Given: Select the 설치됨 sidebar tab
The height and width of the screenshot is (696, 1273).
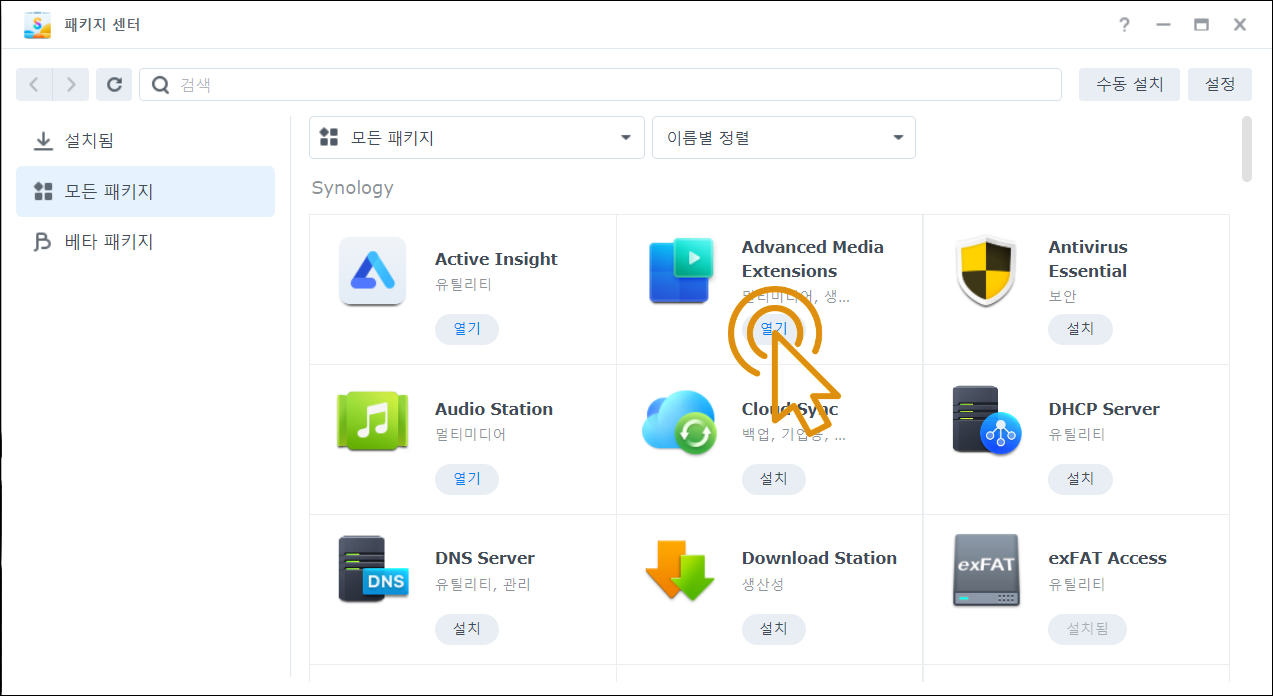Looking at the screenshot, I should pos(145,141).
